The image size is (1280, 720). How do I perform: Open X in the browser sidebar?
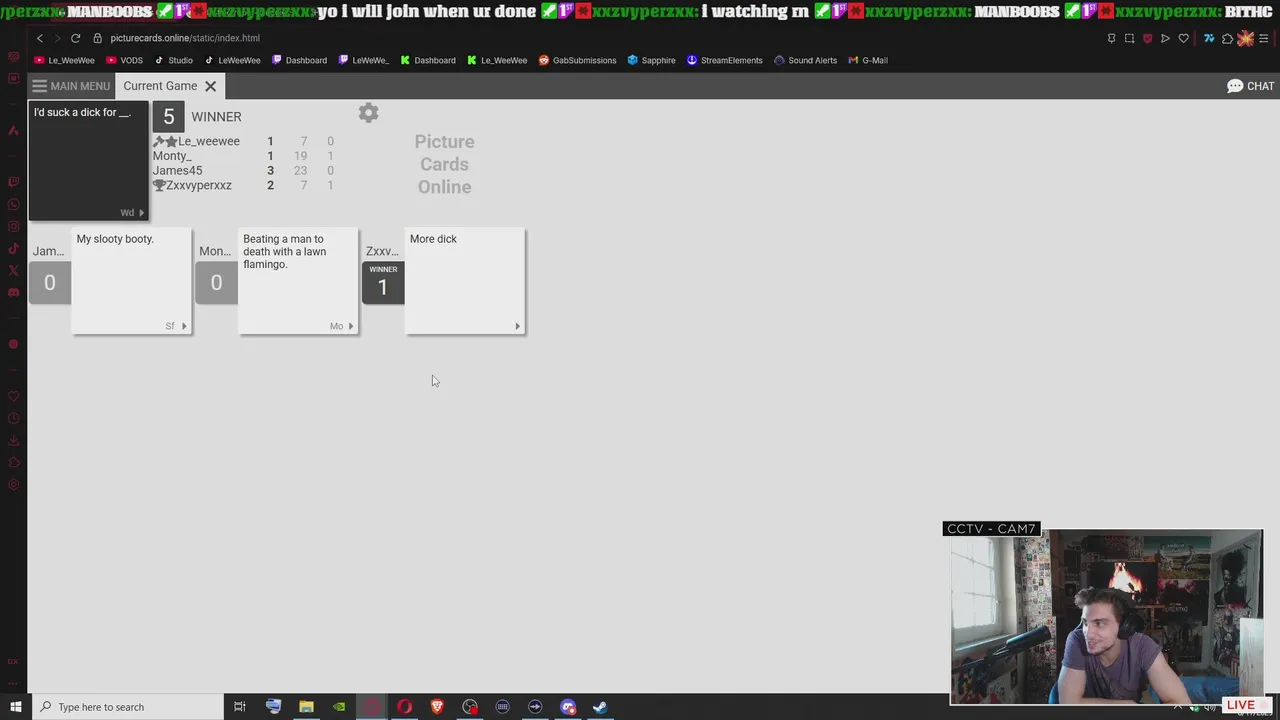click(x=13, y=271)
